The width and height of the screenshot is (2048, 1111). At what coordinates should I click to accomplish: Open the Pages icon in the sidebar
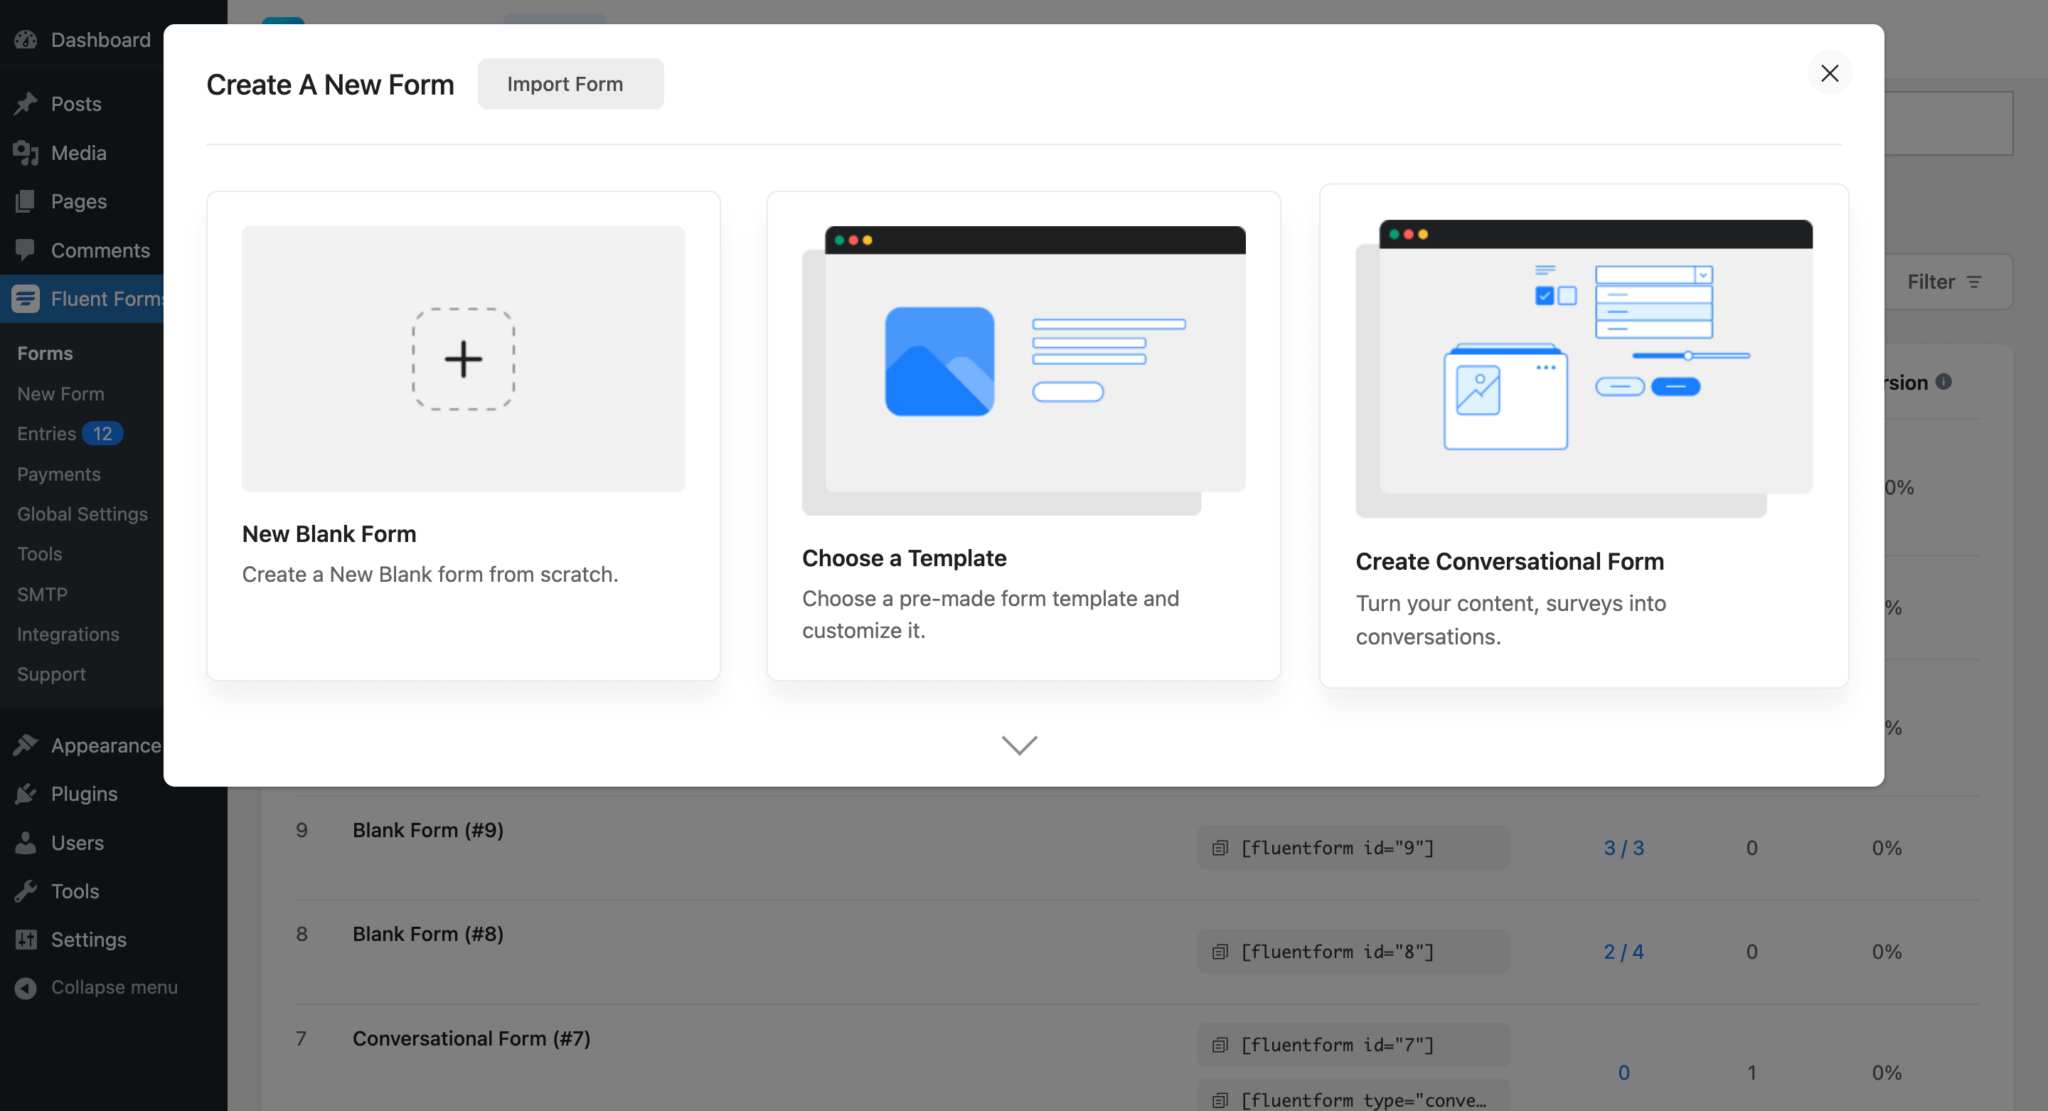click(27, 200)
